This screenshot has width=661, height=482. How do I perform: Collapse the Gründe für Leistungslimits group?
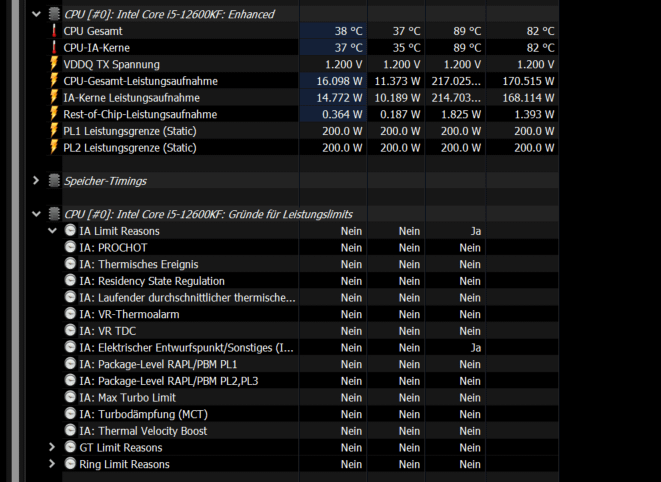click(x=36, y=214)
